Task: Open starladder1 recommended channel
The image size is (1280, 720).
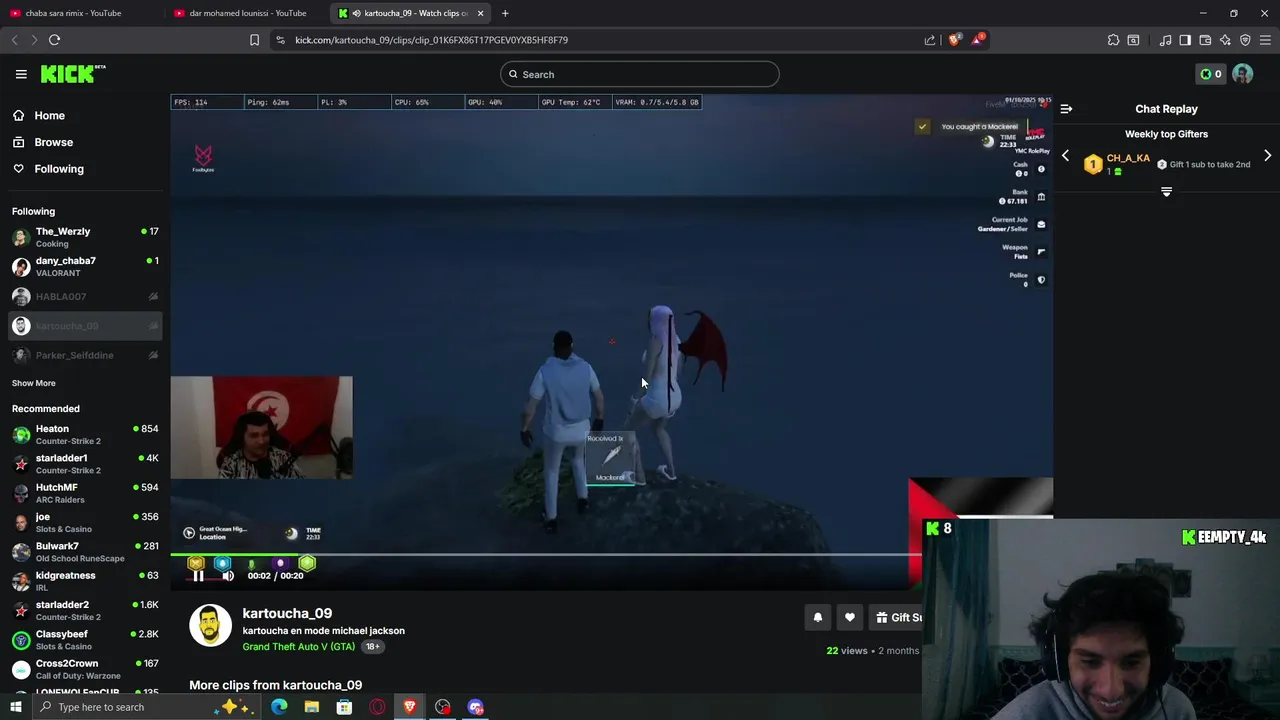Action: pos(85,464)
